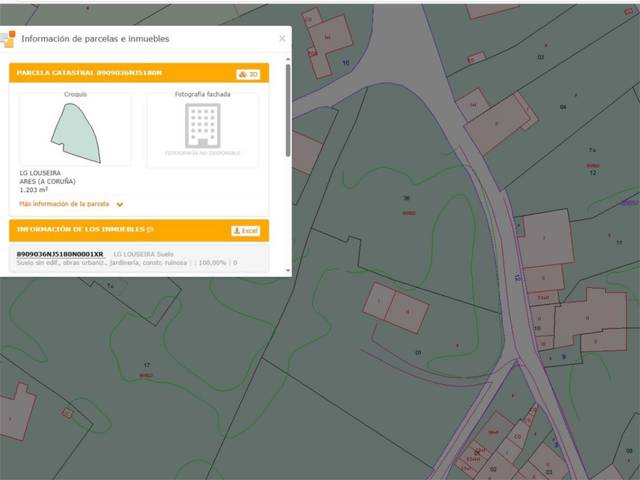
Task: Select parcel 04 on the map
Action: [562, 107]
